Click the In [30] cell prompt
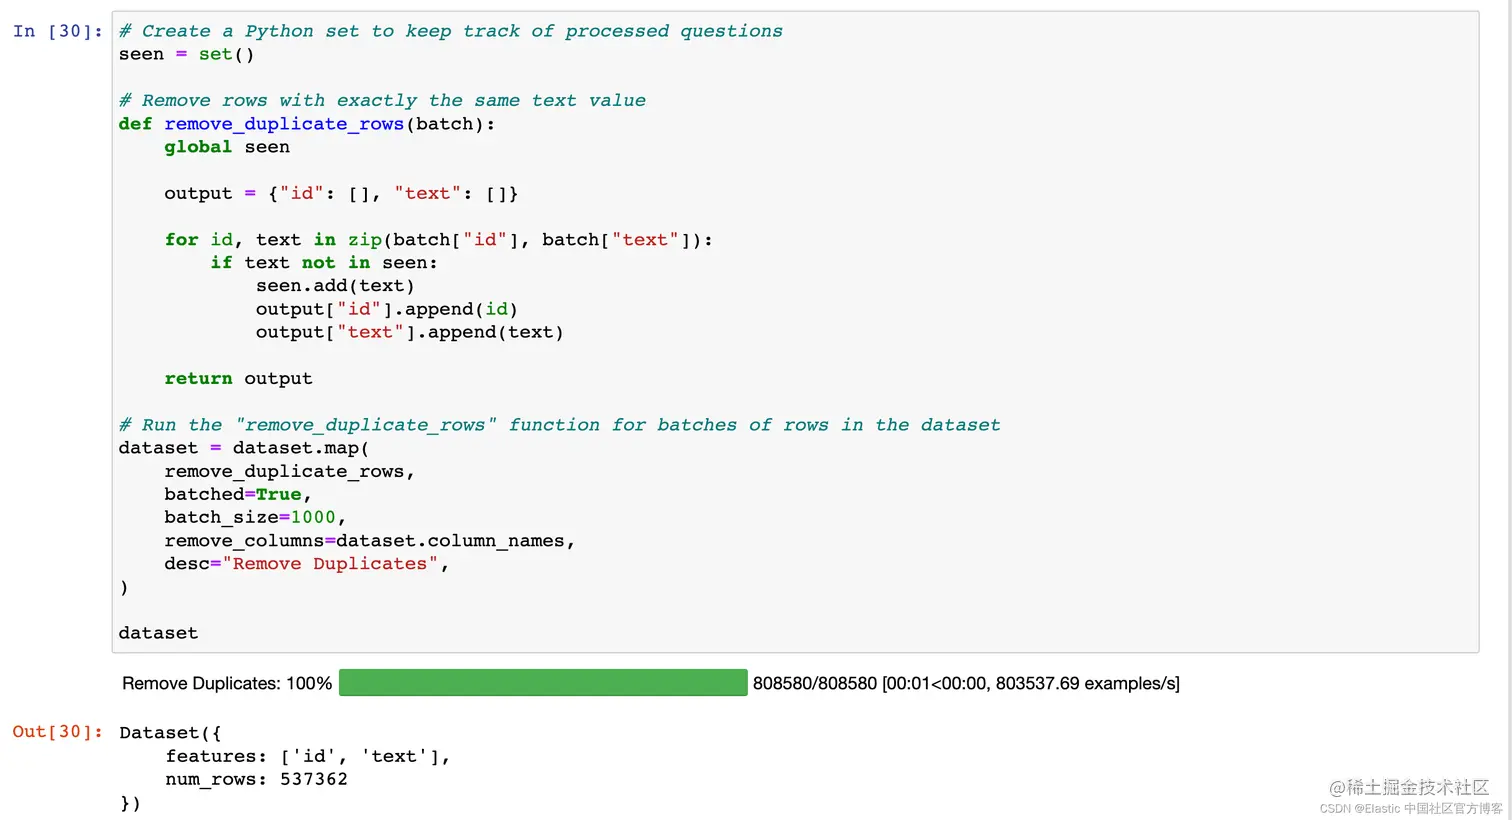Screen dimensions: 1512x820 (58, 31)
